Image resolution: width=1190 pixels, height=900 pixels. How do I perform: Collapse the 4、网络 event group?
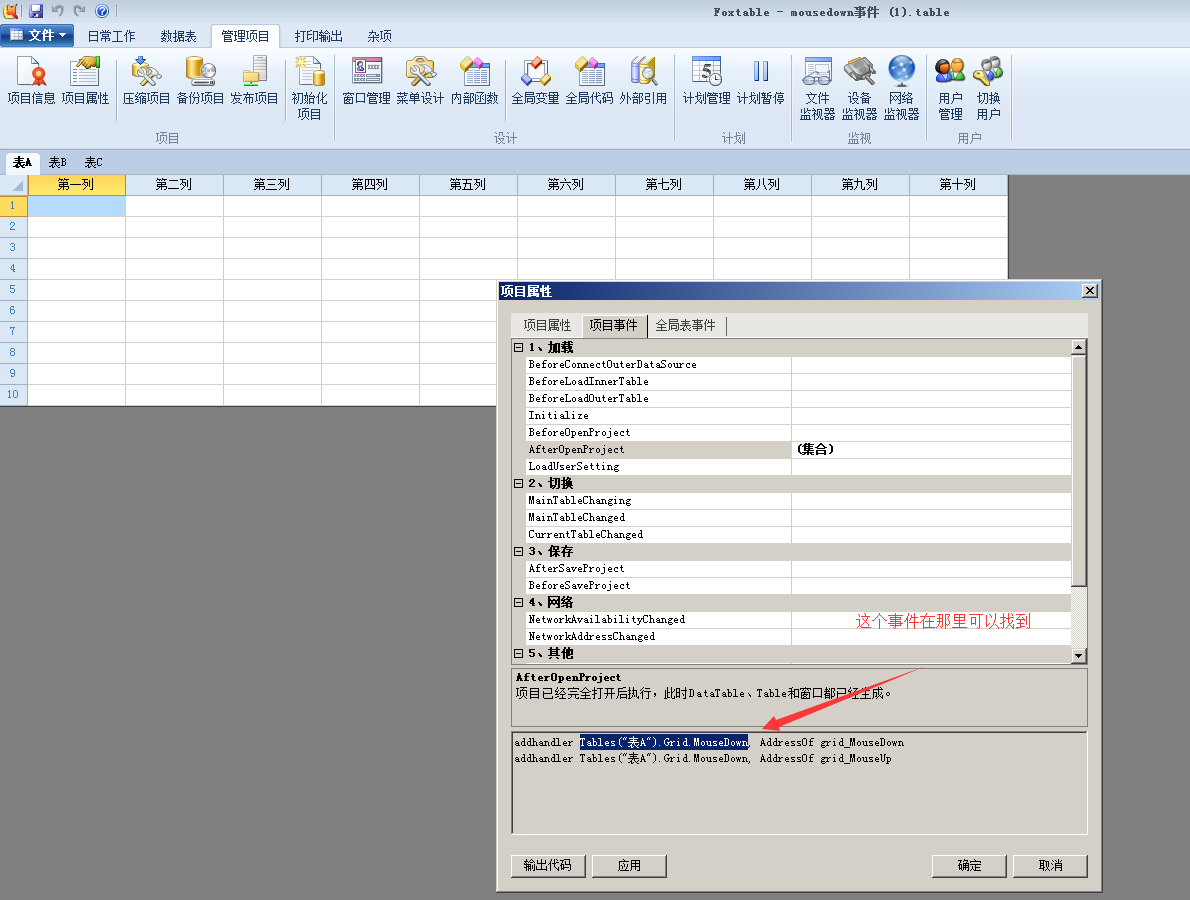point(519,603)
